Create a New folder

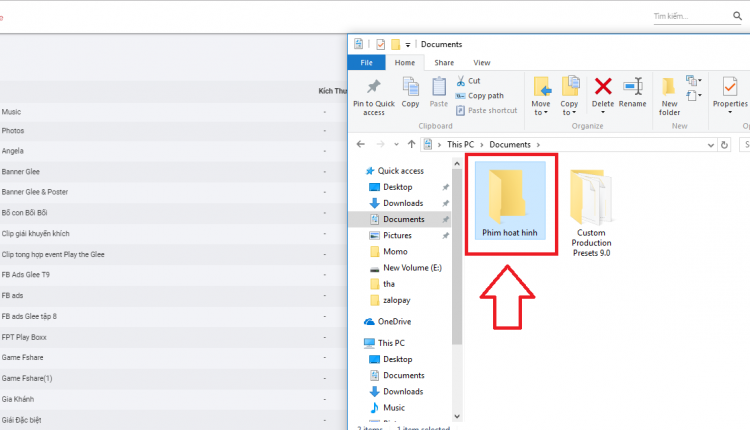(669, 96)
